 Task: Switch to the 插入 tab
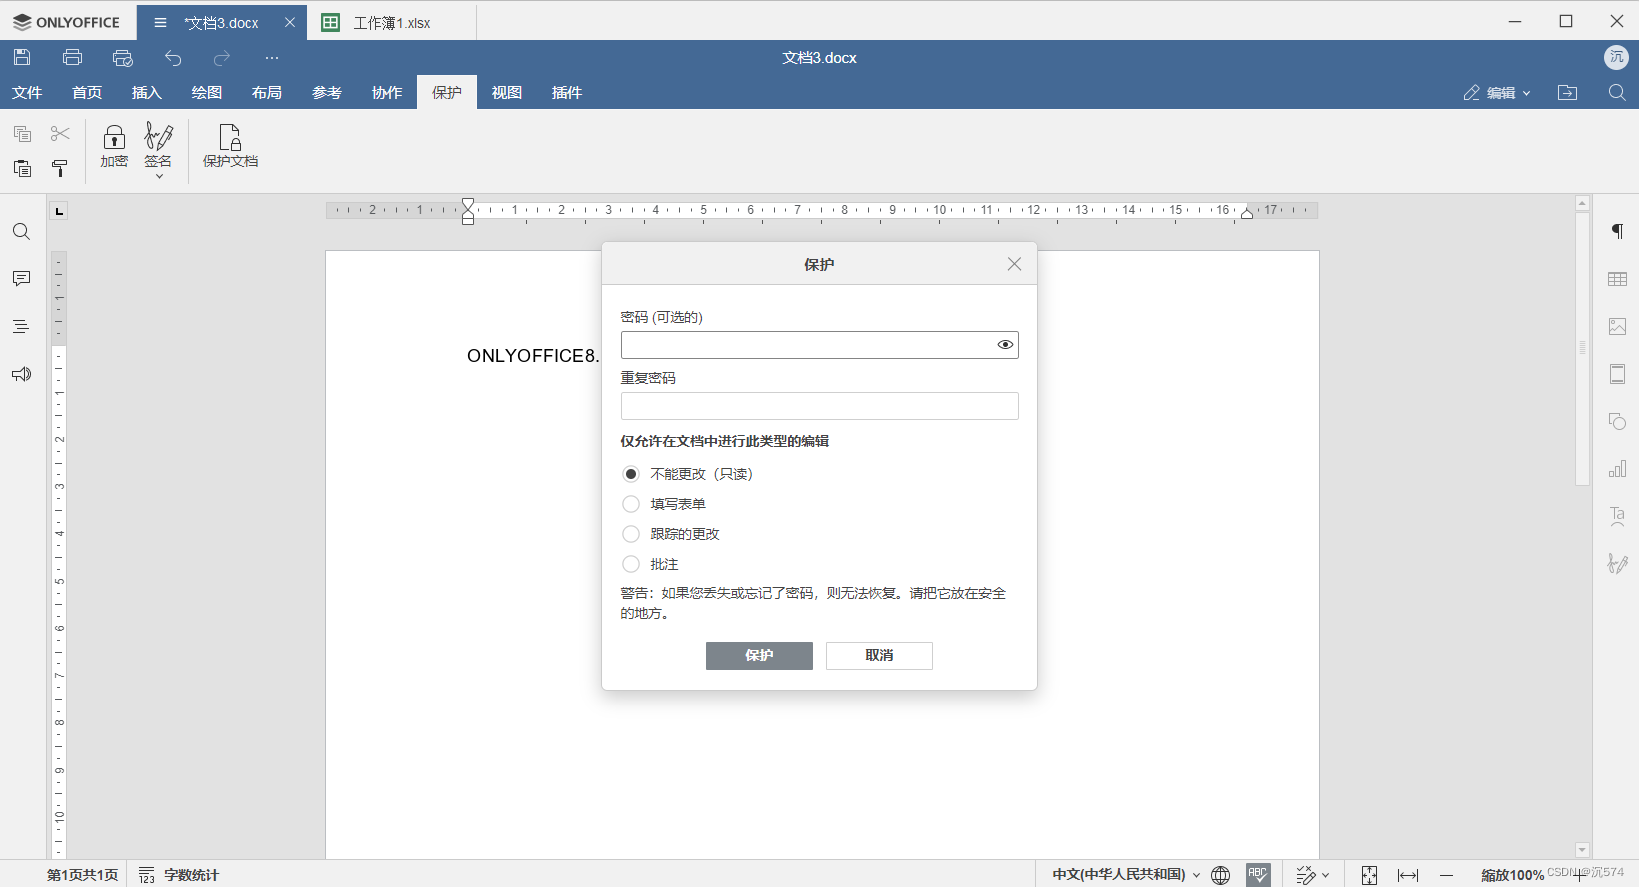(147, 92)
